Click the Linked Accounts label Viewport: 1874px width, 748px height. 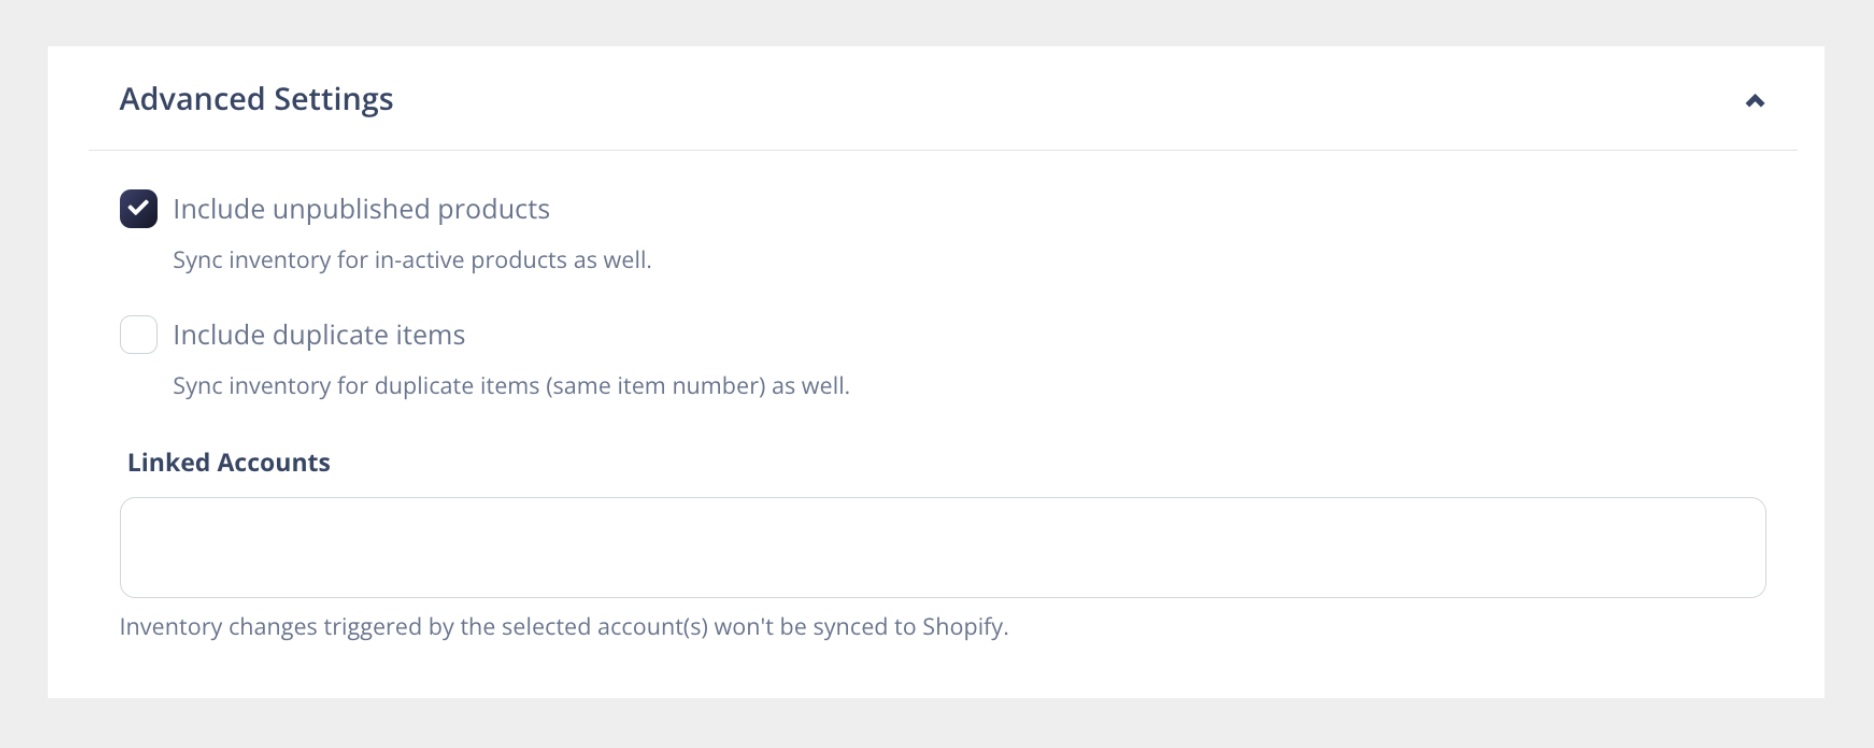point(228,462)
